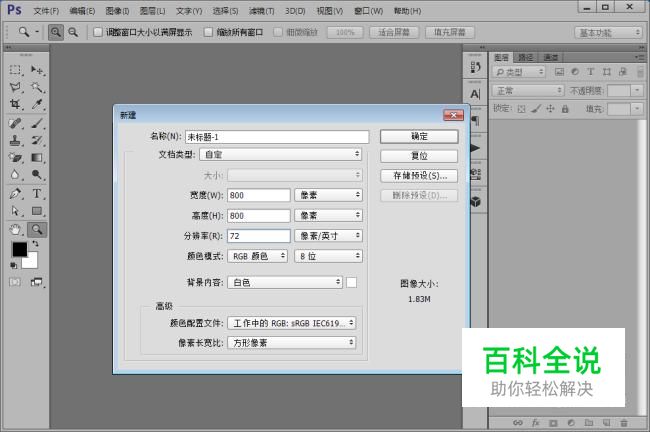Screen dimensions: 650x432
Task: Toggle lock all padlock icon
Action: pyautogui.click(x=565, y=109)
